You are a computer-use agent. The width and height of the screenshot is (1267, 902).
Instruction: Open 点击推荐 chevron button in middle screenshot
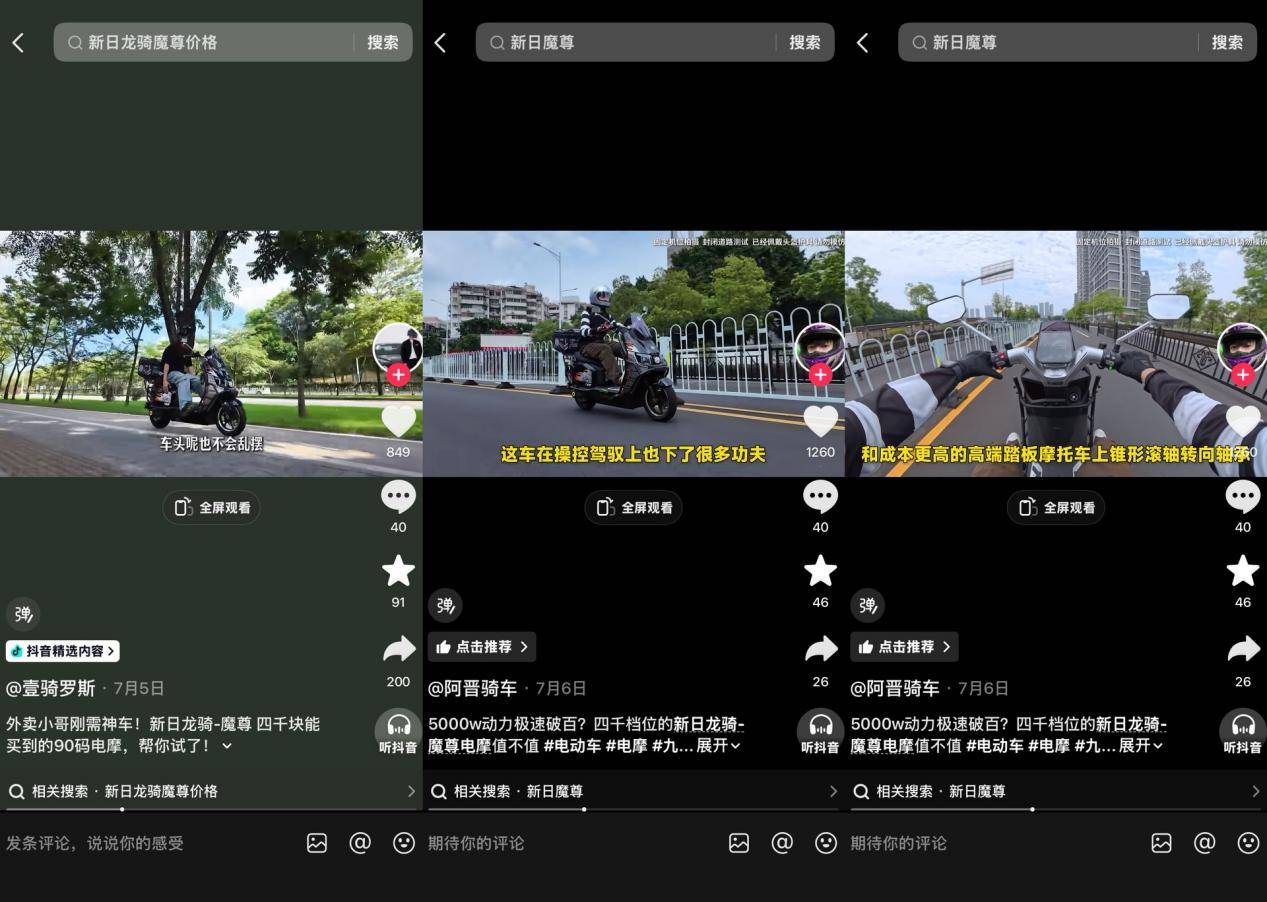[x=482, y=647]
